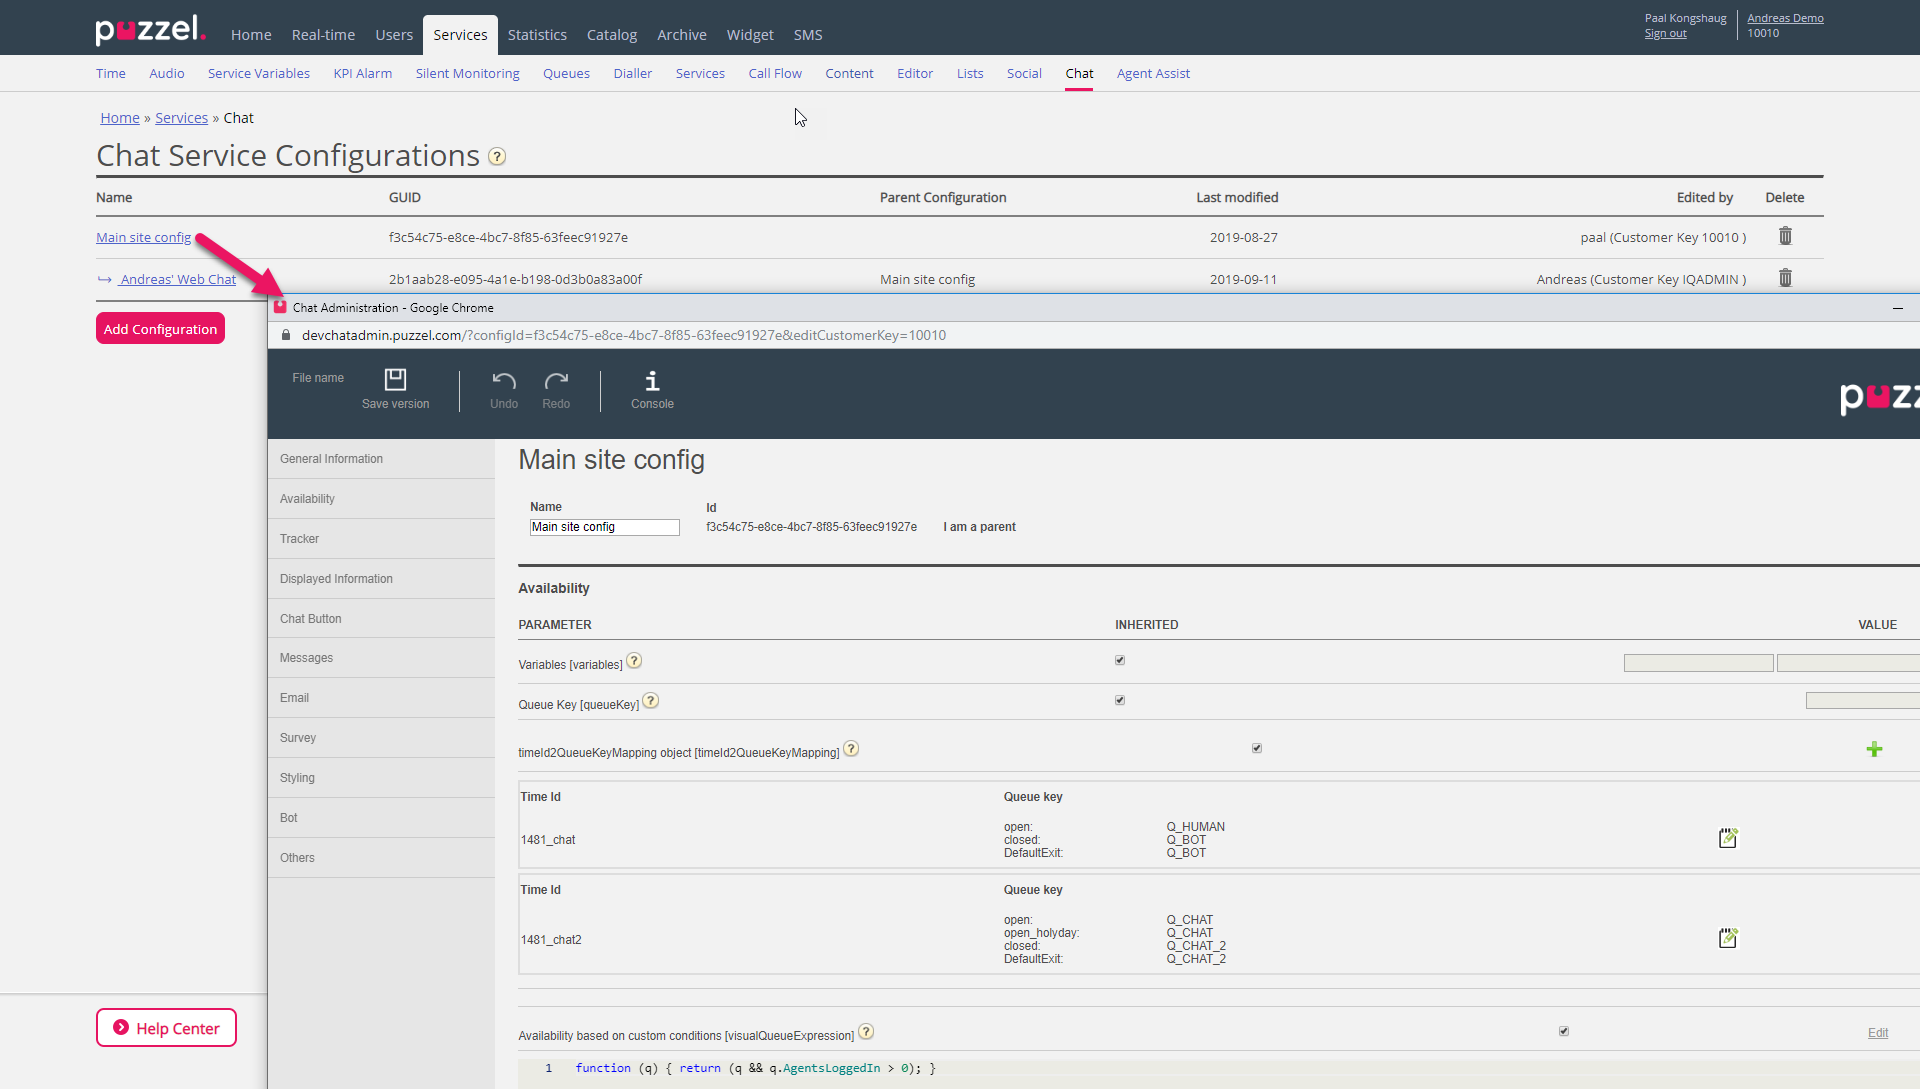Toggle inherited checkbox for Variables
Viewport: 1920px width, 1089px height.
pyautogui.click(x=1120, y=661)
